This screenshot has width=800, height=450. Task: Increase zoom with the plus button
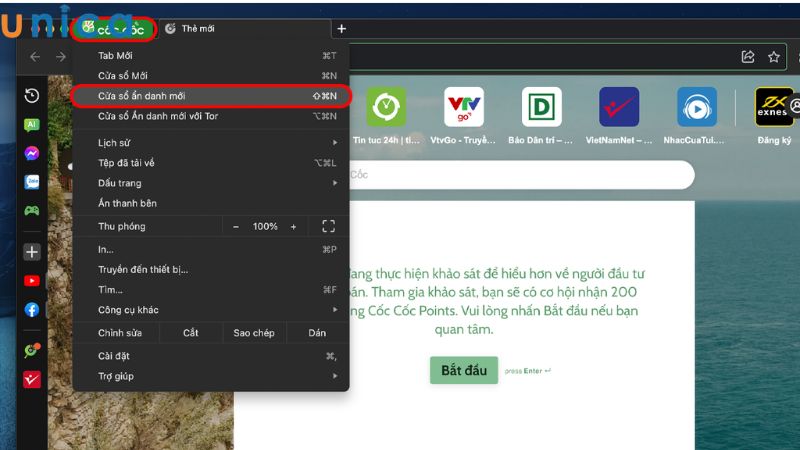click(293, 227)
